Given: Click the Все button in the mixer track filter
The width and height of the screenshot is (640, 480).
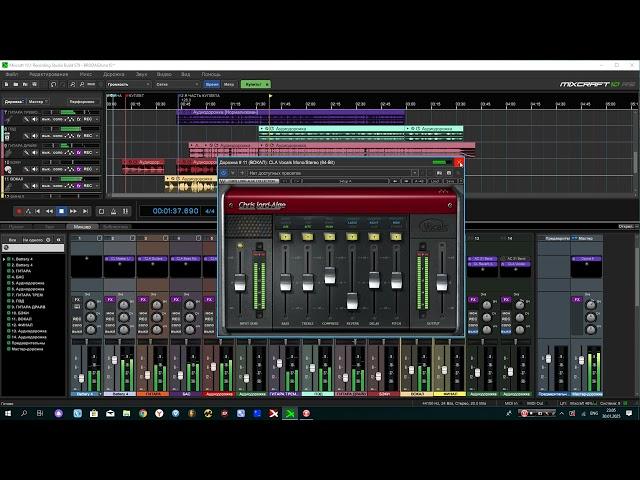Looking at the screenshot, I should coord(12,240).
